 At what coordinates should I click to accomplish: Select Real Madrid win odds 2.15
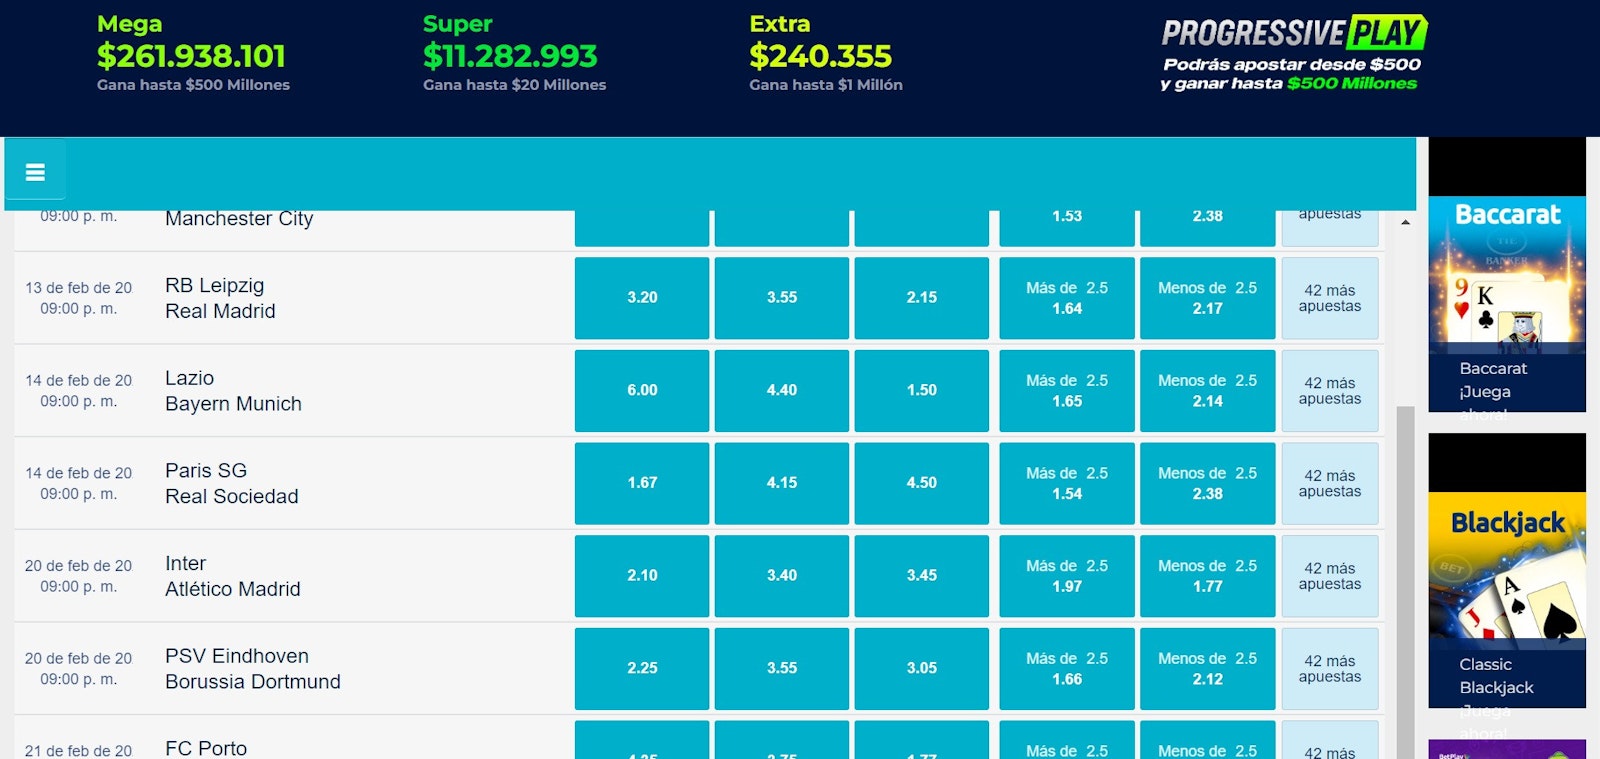921,298
